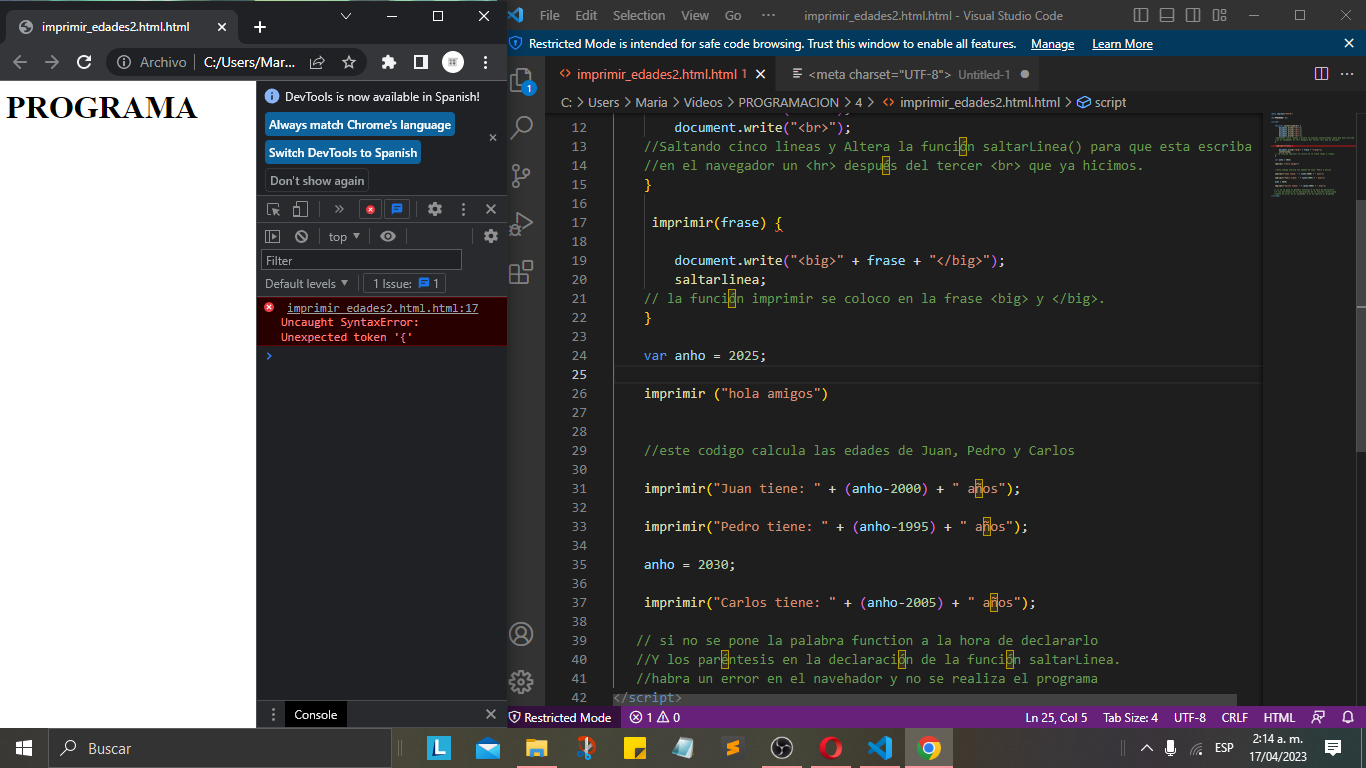
Task: Split the VS Code editor right
Action: [x=1321, y=74]
